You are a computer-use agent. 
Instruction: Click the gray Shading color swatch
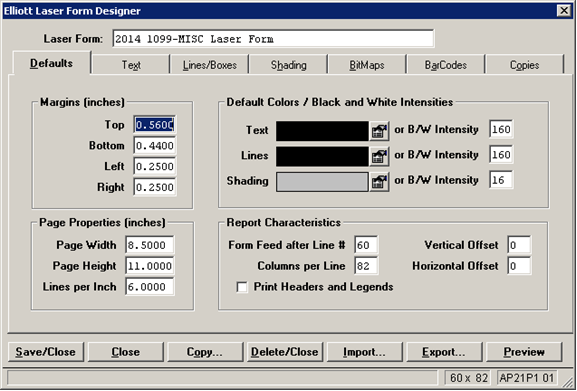(322, 181)
